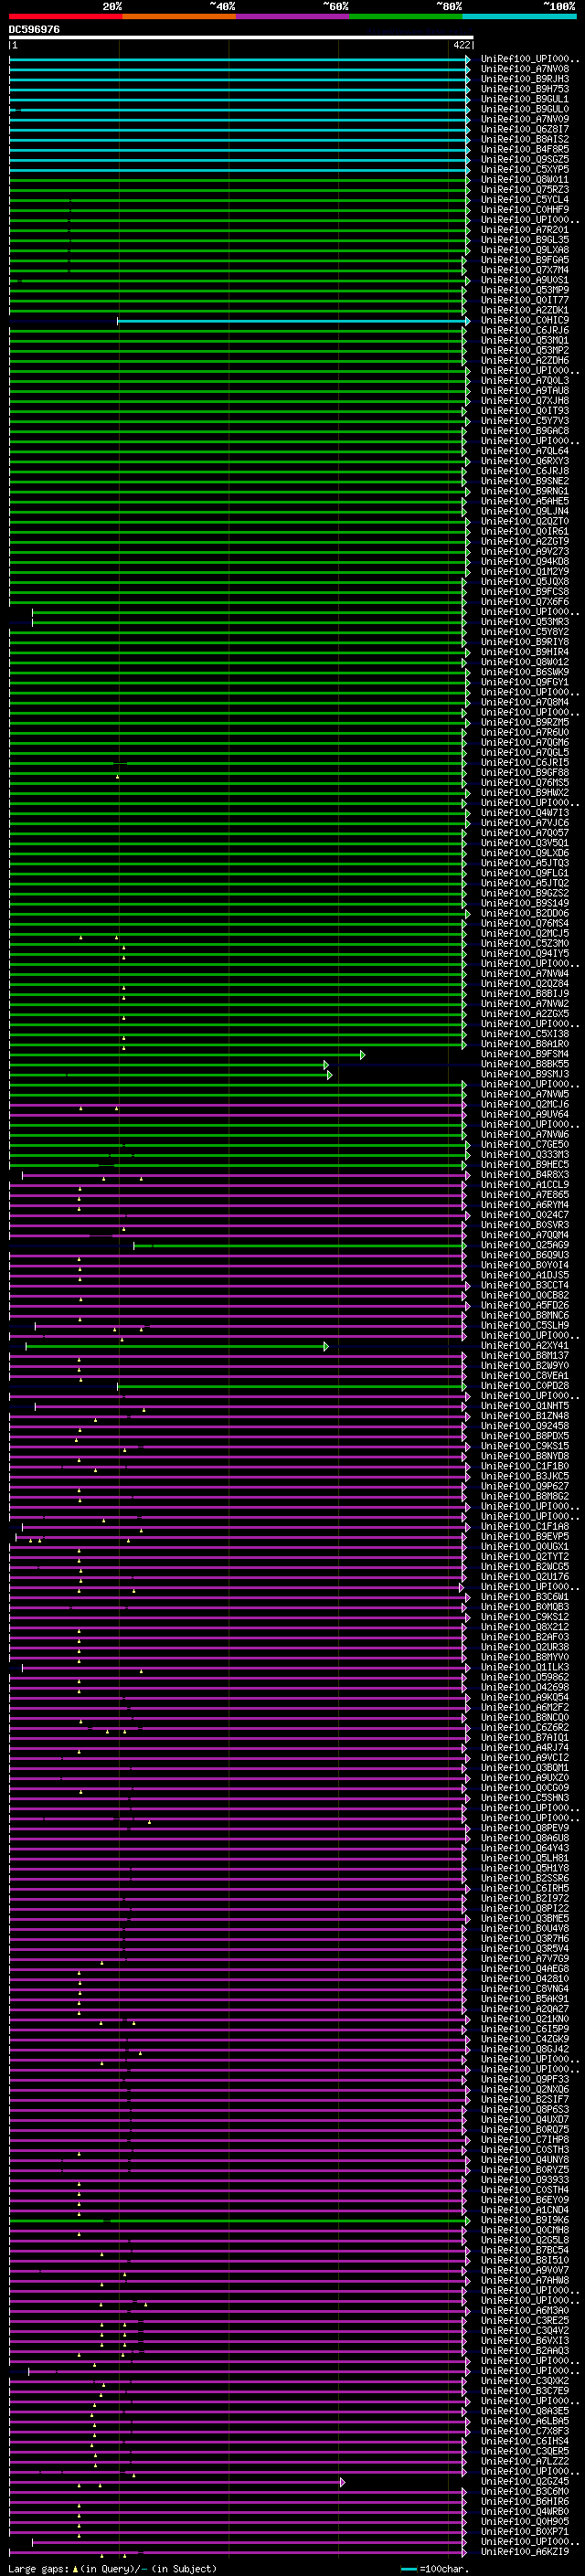Click the white query sequence bar

(x=241, y=37)
